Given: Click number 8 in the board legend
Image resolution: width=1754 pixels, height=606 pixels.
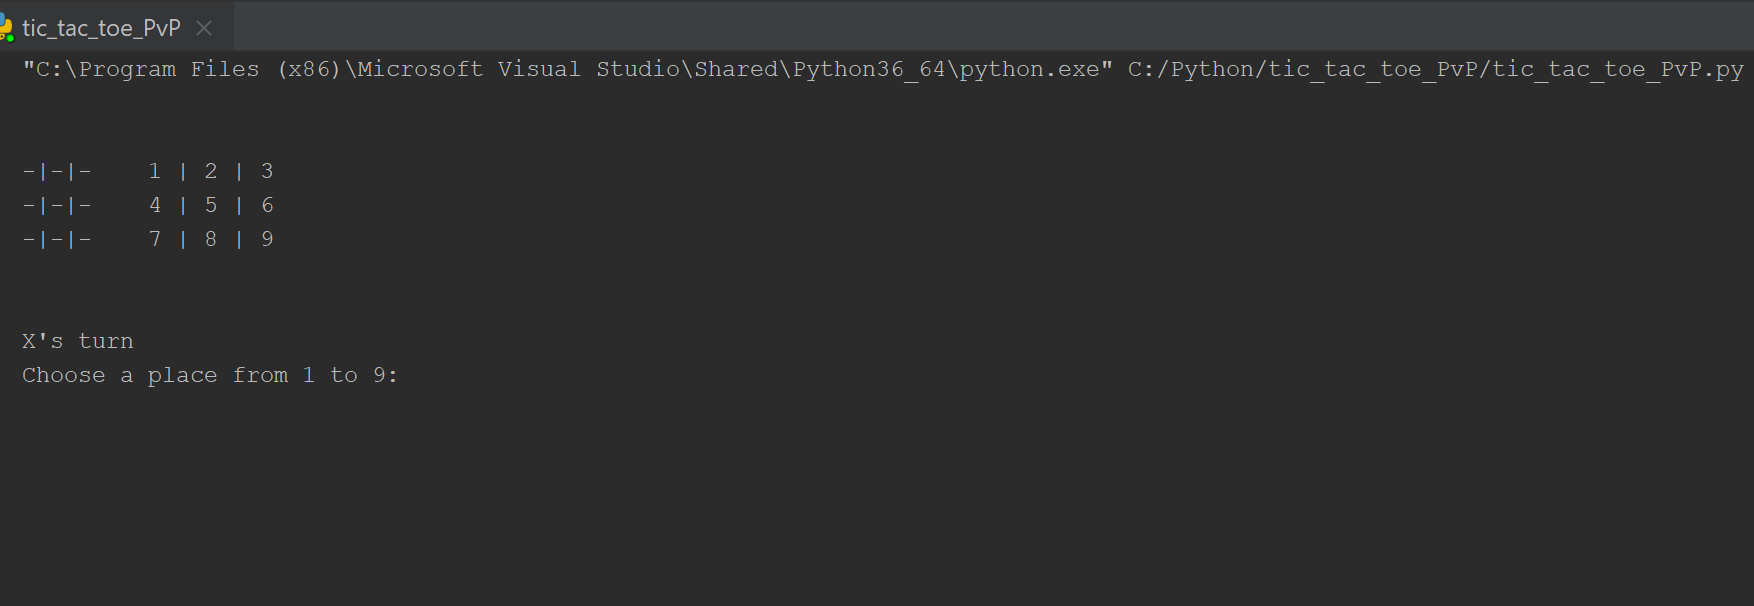Looking at the screenshot, I should pos(211,239).
